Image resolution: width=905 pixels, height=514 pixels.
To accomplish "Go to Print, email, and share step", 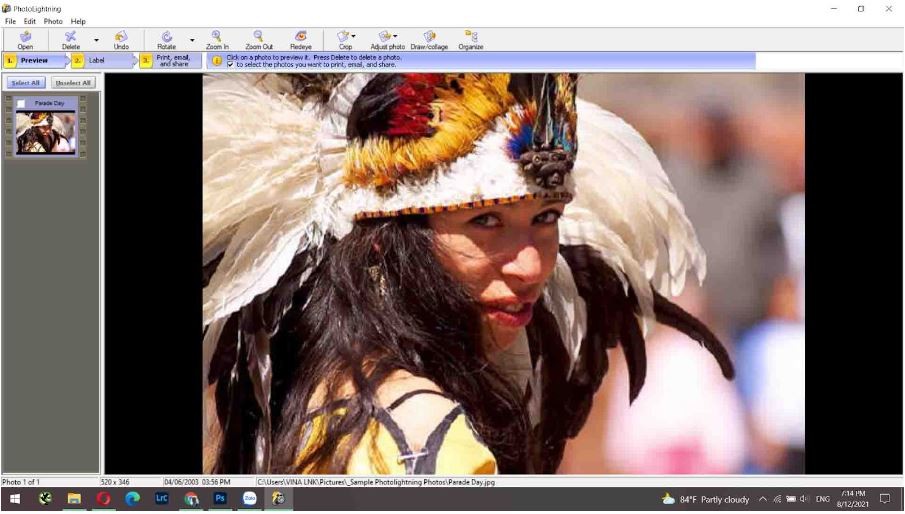I will click(172, 61).
